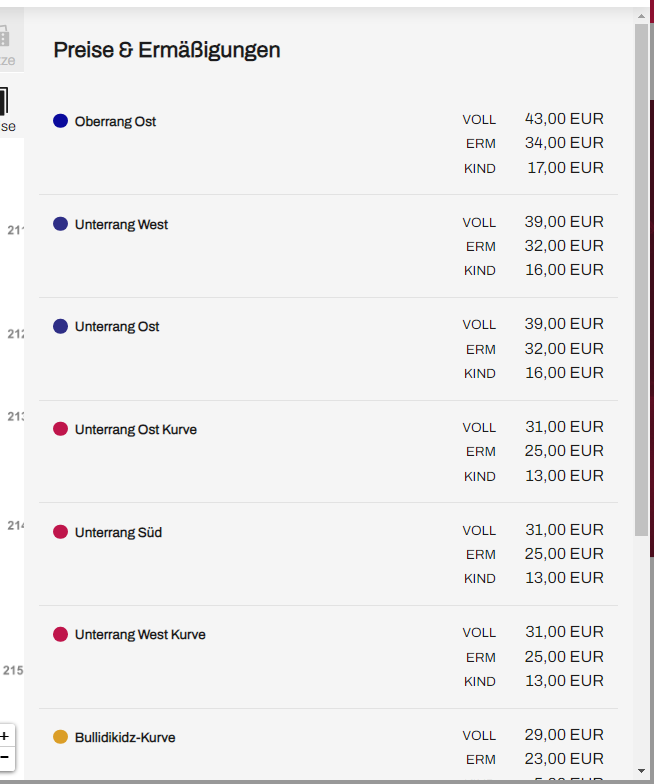Click the Oberrang Ost VOLL price 43,00 EUR
Image resolution: width=654 pixels, height=784 pixels.
tap(564, 118)
